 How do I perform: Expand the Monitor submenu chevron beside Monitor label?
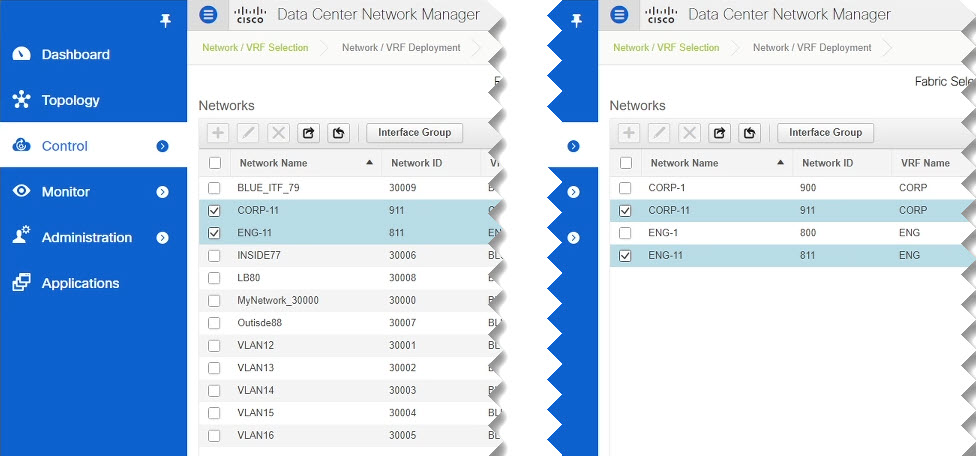162,192
